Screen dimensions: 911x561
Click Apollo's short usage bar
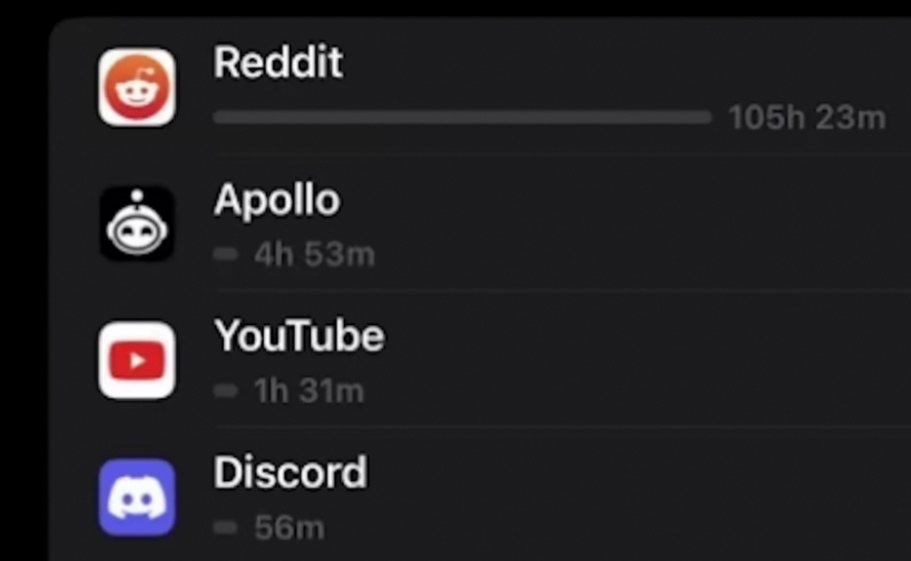point(225,254)
